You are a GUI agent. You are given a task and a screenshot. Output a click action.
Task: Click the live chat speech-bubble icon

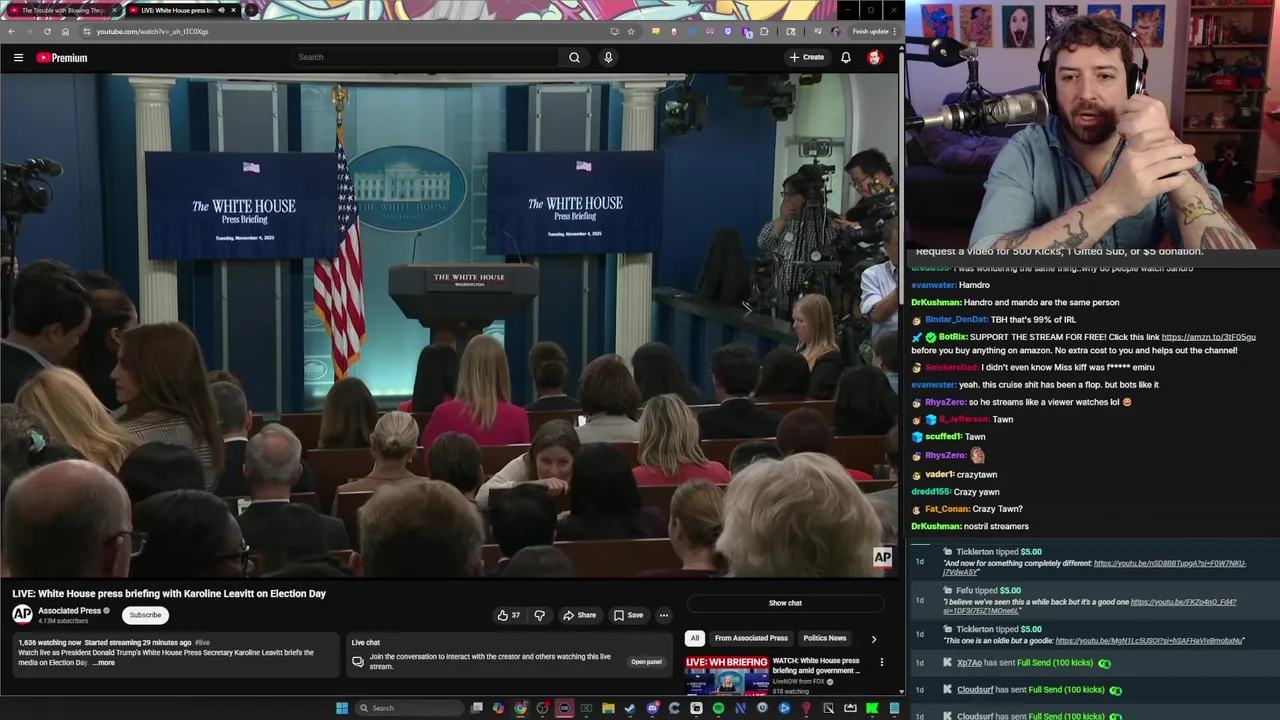pos(358,662)
